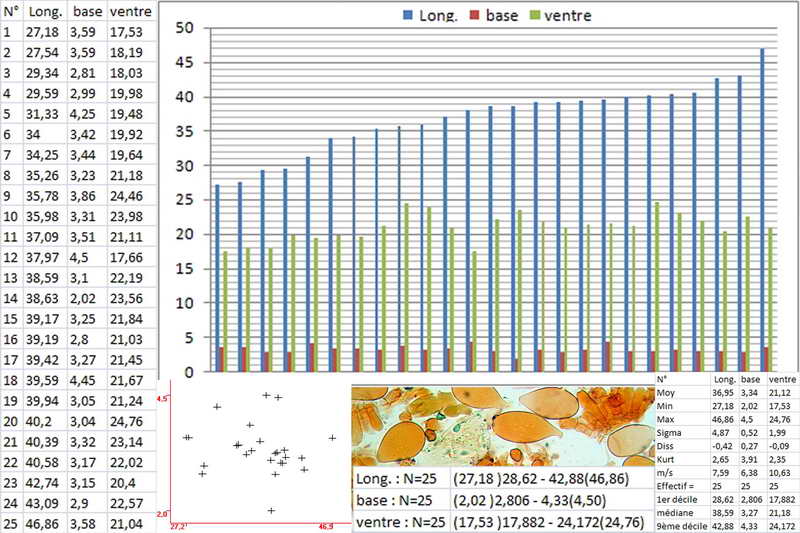The height and width of the screenshot is (533, 800).
Task: Click the 35 label on the chart's vertical axis
Action: (x=184, y=131)
